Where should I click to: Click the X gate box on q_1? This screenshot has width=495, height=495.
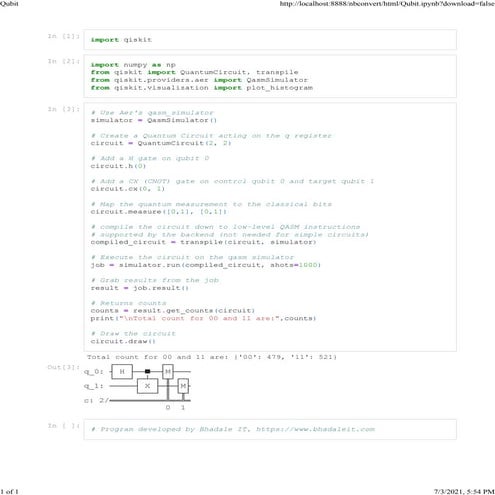tap(148, 386)
